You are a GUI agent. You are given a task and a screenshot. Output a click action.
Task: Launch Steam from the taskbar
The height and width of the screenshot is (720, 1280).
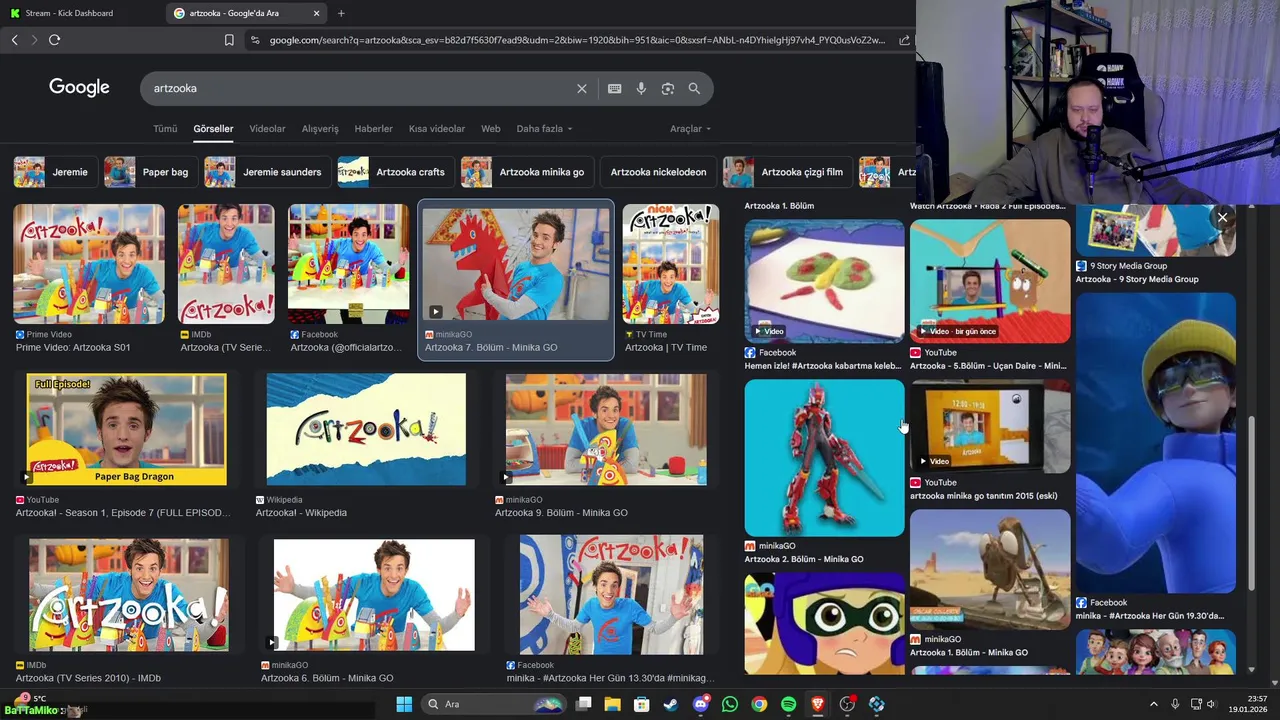(x=671, y=704)
